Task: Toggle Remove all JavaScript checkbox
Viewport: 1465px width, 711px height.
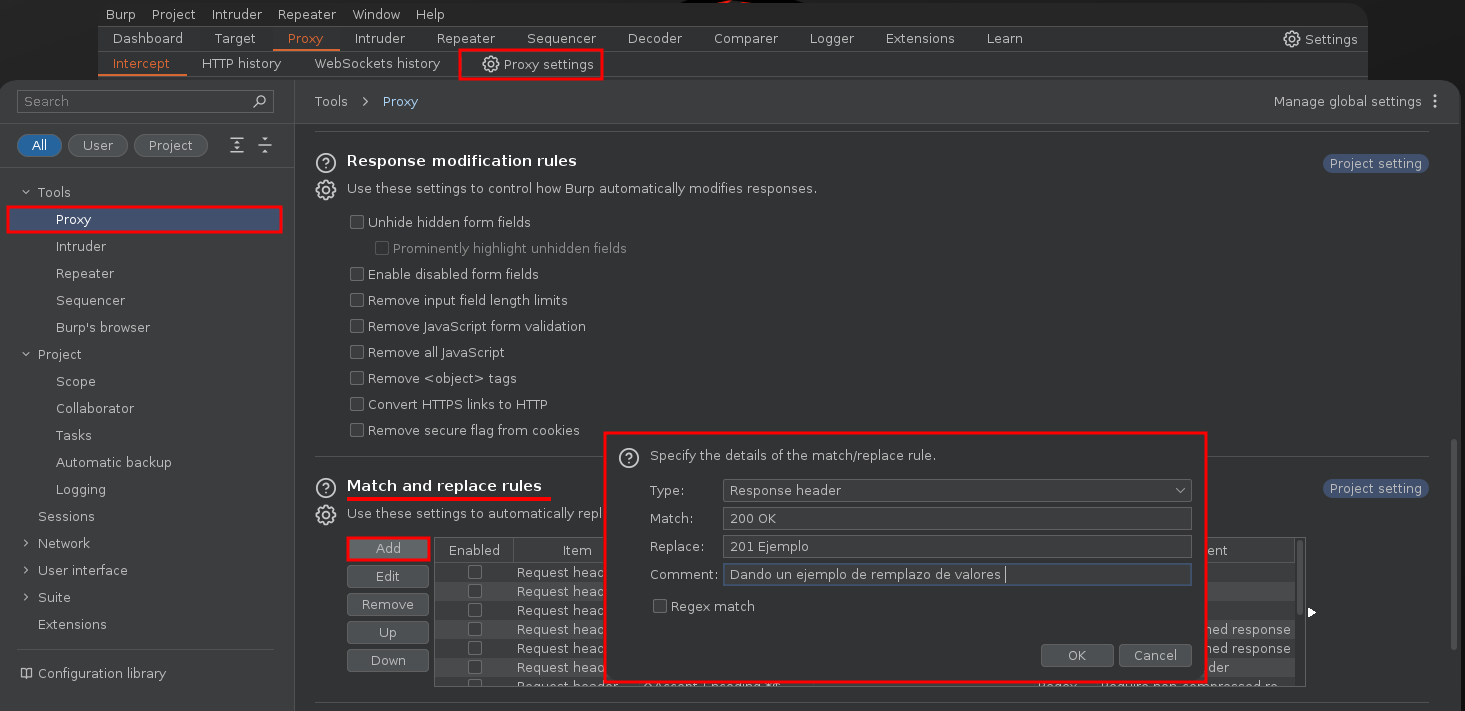Action: click(x=357, y=352)
